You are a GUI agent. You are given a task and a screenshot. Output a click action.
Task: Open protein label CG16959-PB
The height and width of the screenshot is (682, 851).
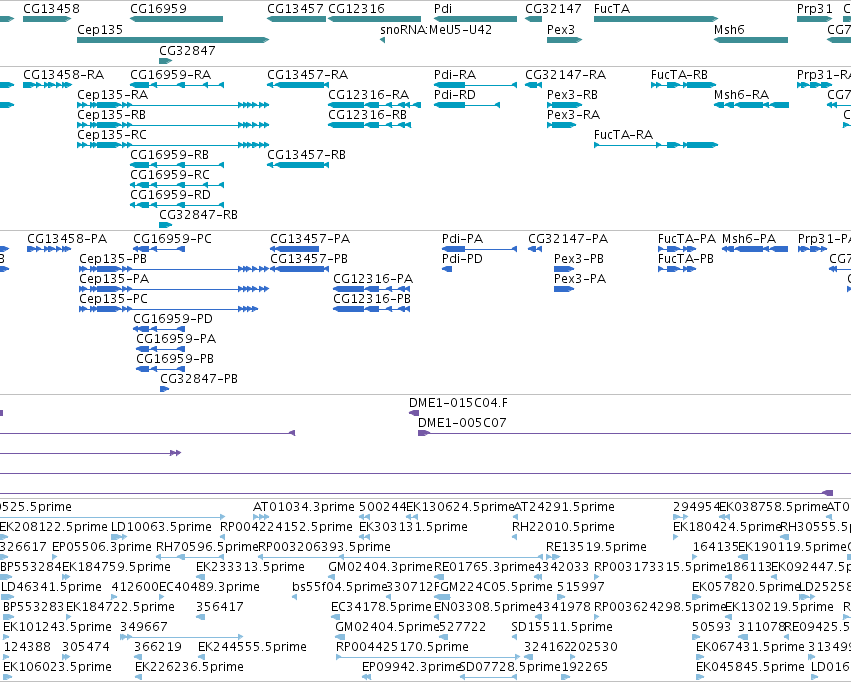coord(175,359)
